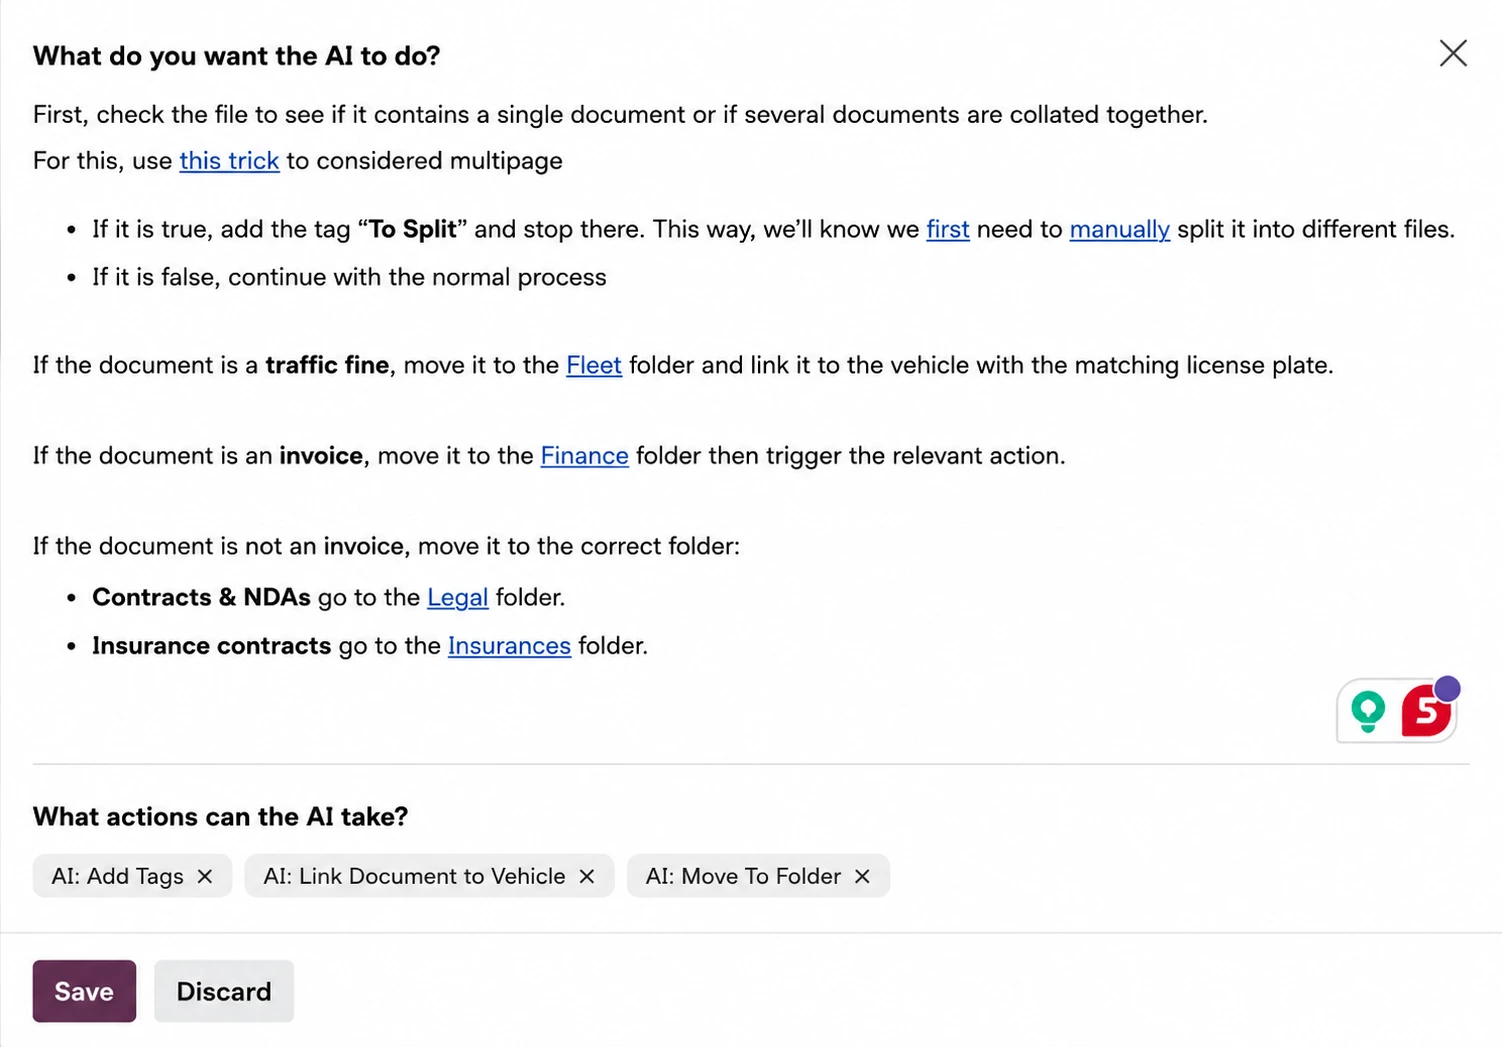Discard the AI prompt changes
1502x1047 pixels.
(224, 991)
